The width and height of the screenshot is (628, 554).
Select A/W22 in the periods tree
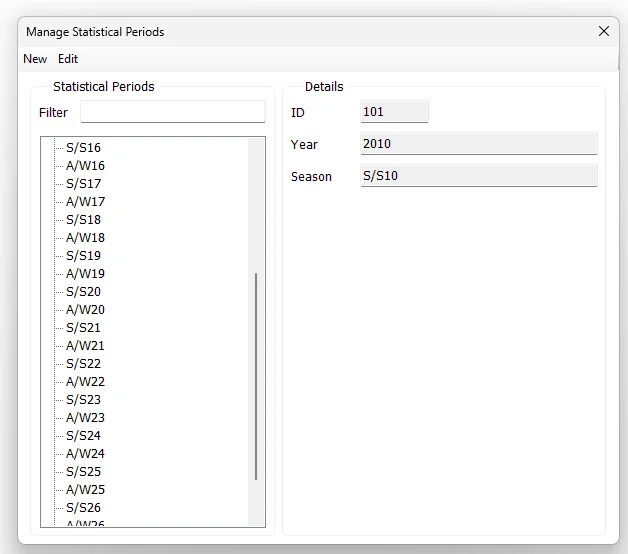[x=85, y=382]
